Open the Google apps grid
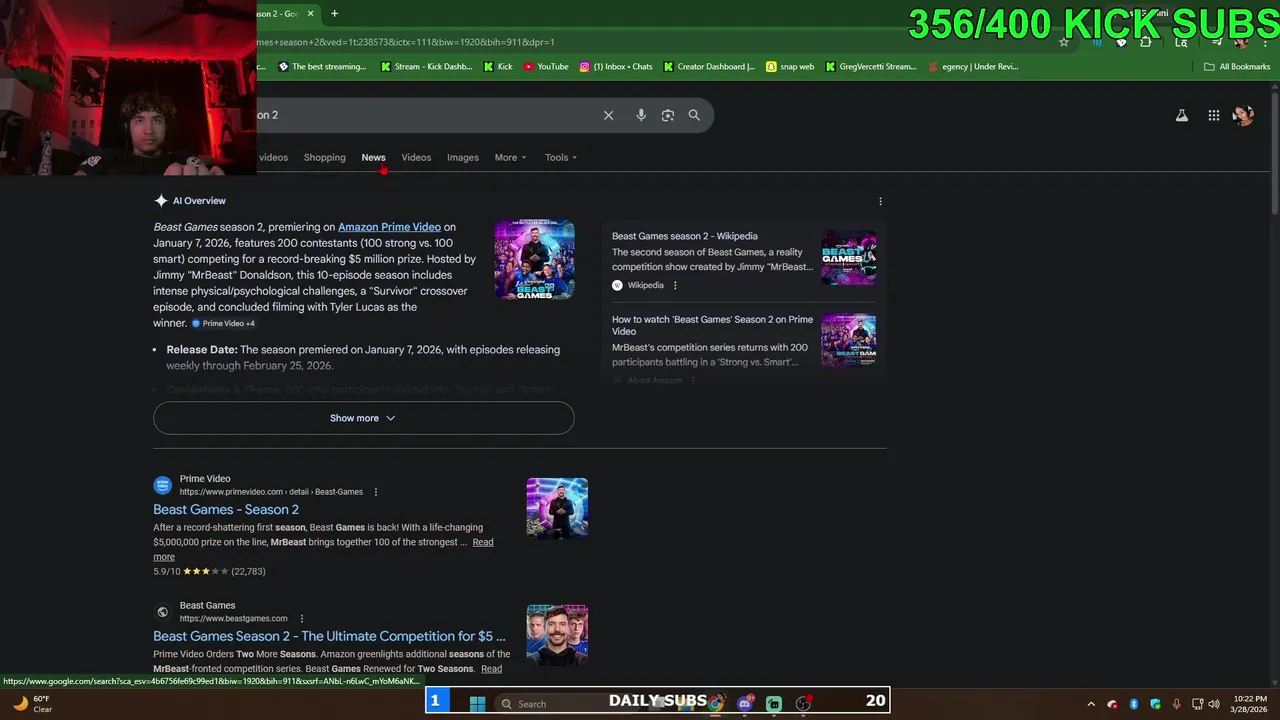1280x720 pixels. tap(1214, 115)
